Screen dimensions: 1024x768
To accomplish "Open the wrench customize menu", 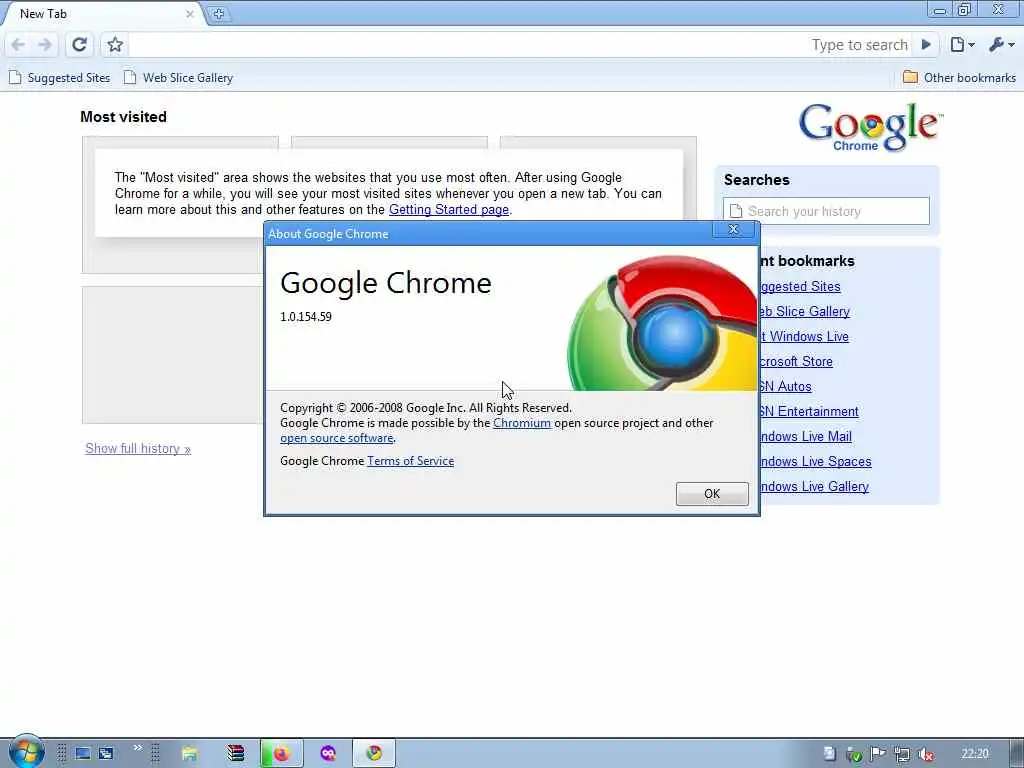I will pos(1001,44).
